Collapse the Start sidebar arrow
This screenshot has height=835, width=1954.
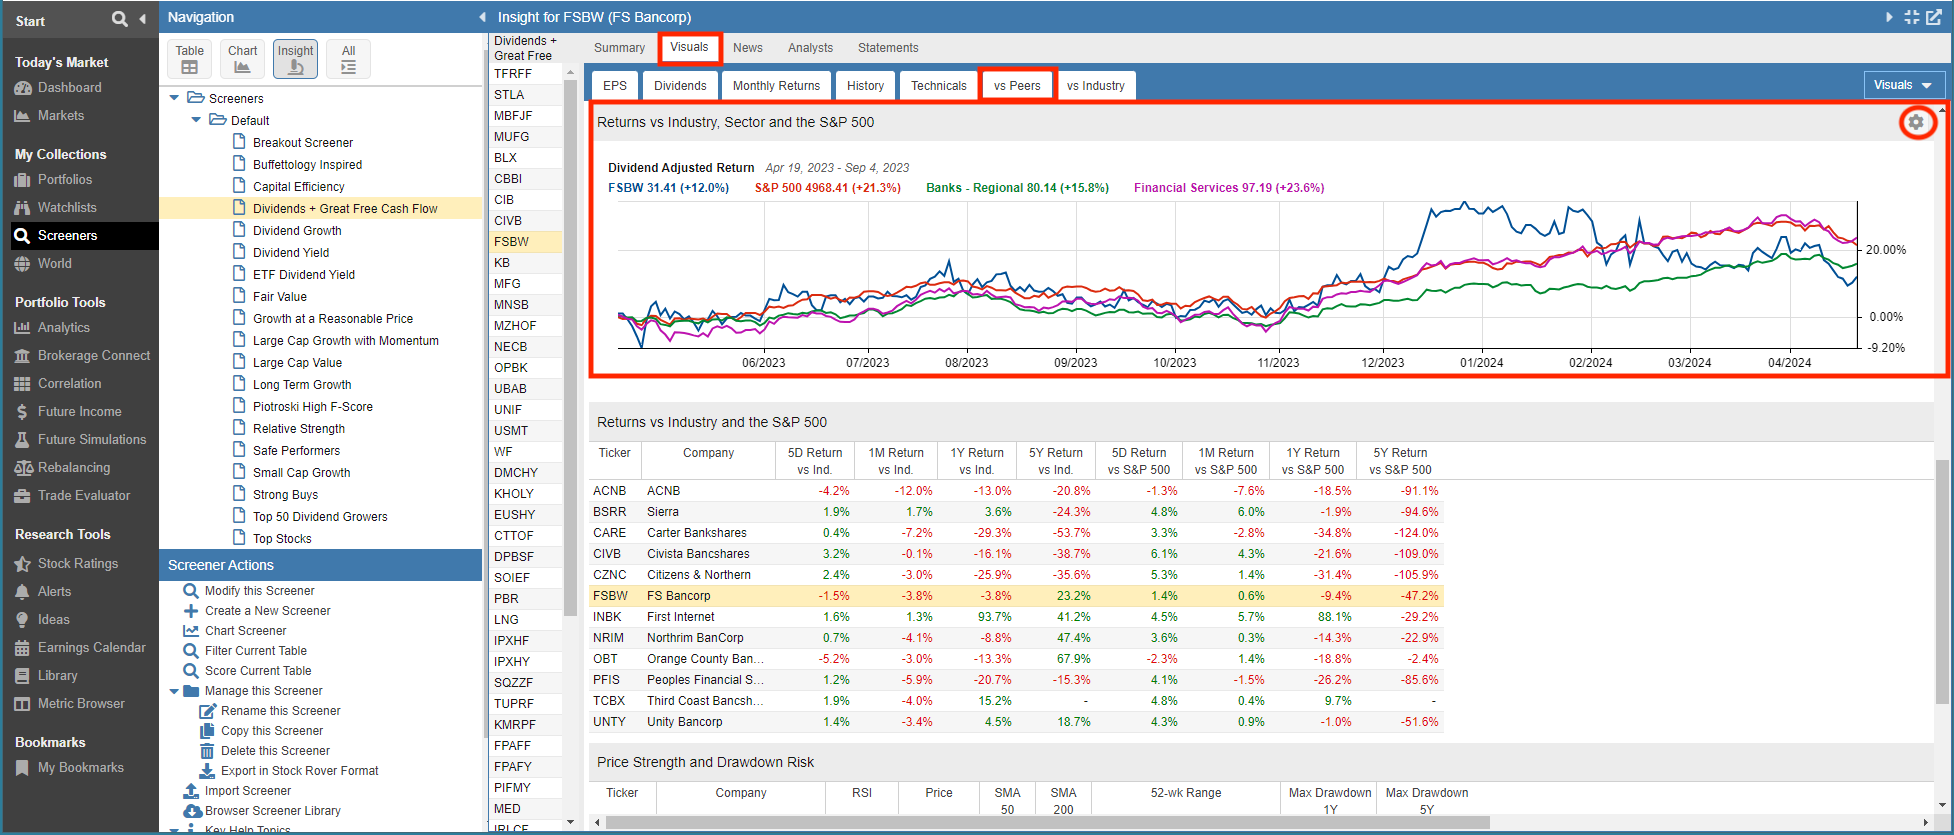pos(142,19)
